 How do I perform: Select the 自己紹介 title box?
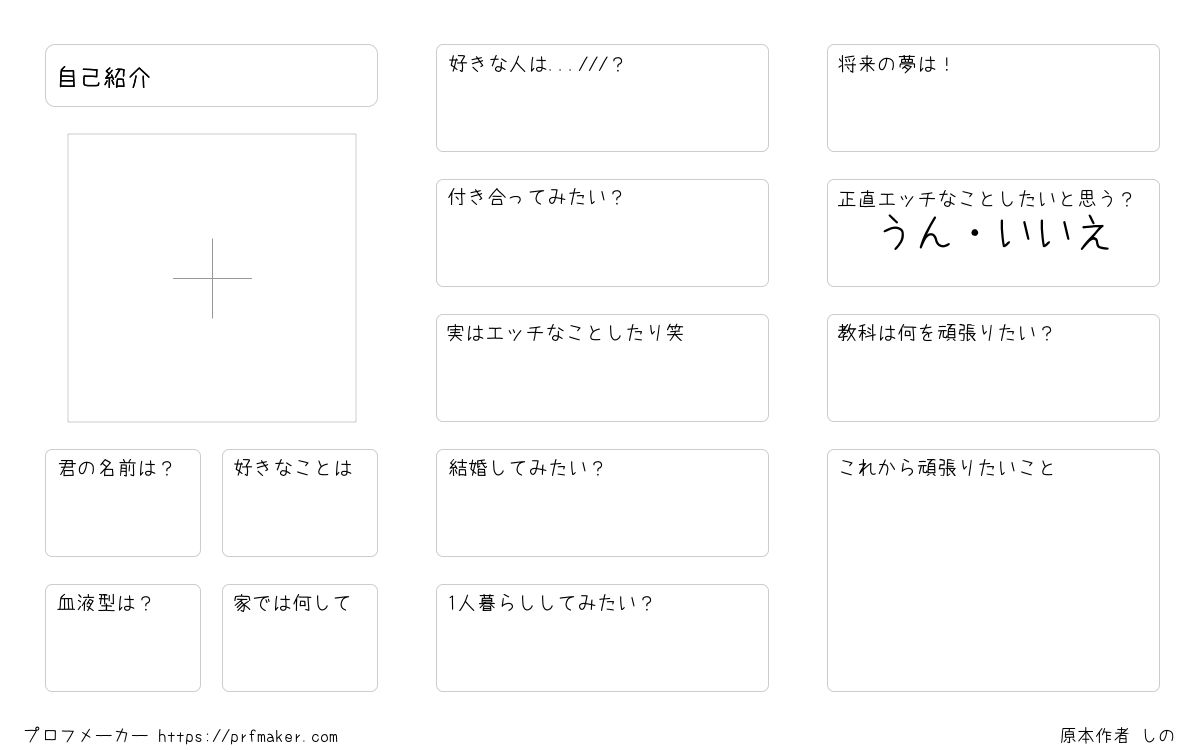211,75
